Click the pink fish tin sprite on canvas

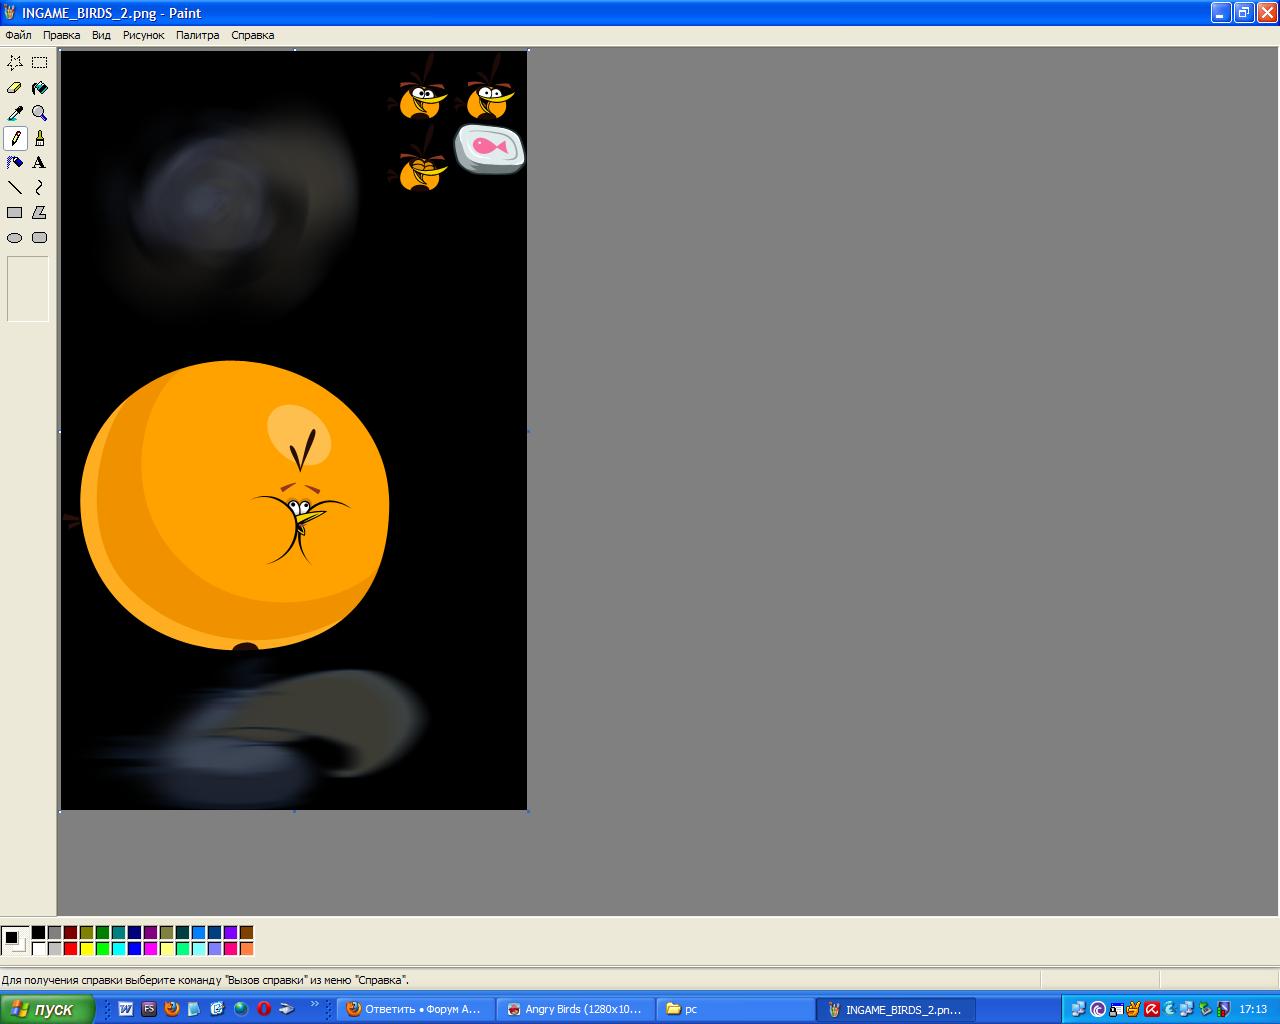490,149
